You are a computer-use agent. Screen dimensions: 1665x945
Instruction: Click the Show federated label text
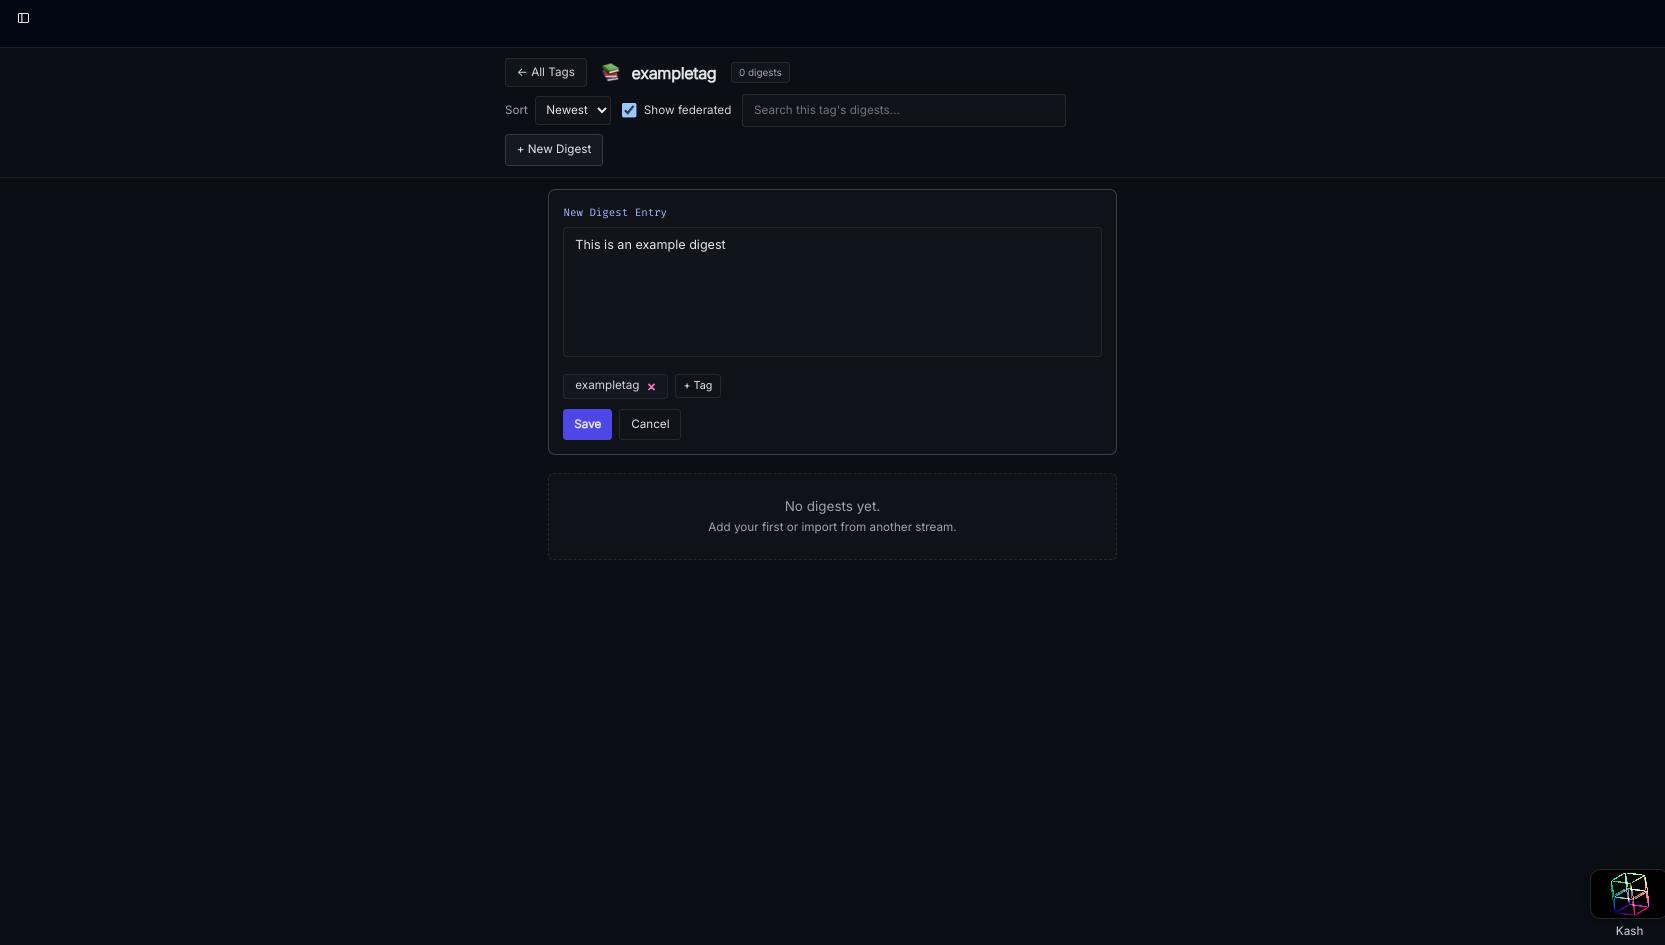(687, 110)
